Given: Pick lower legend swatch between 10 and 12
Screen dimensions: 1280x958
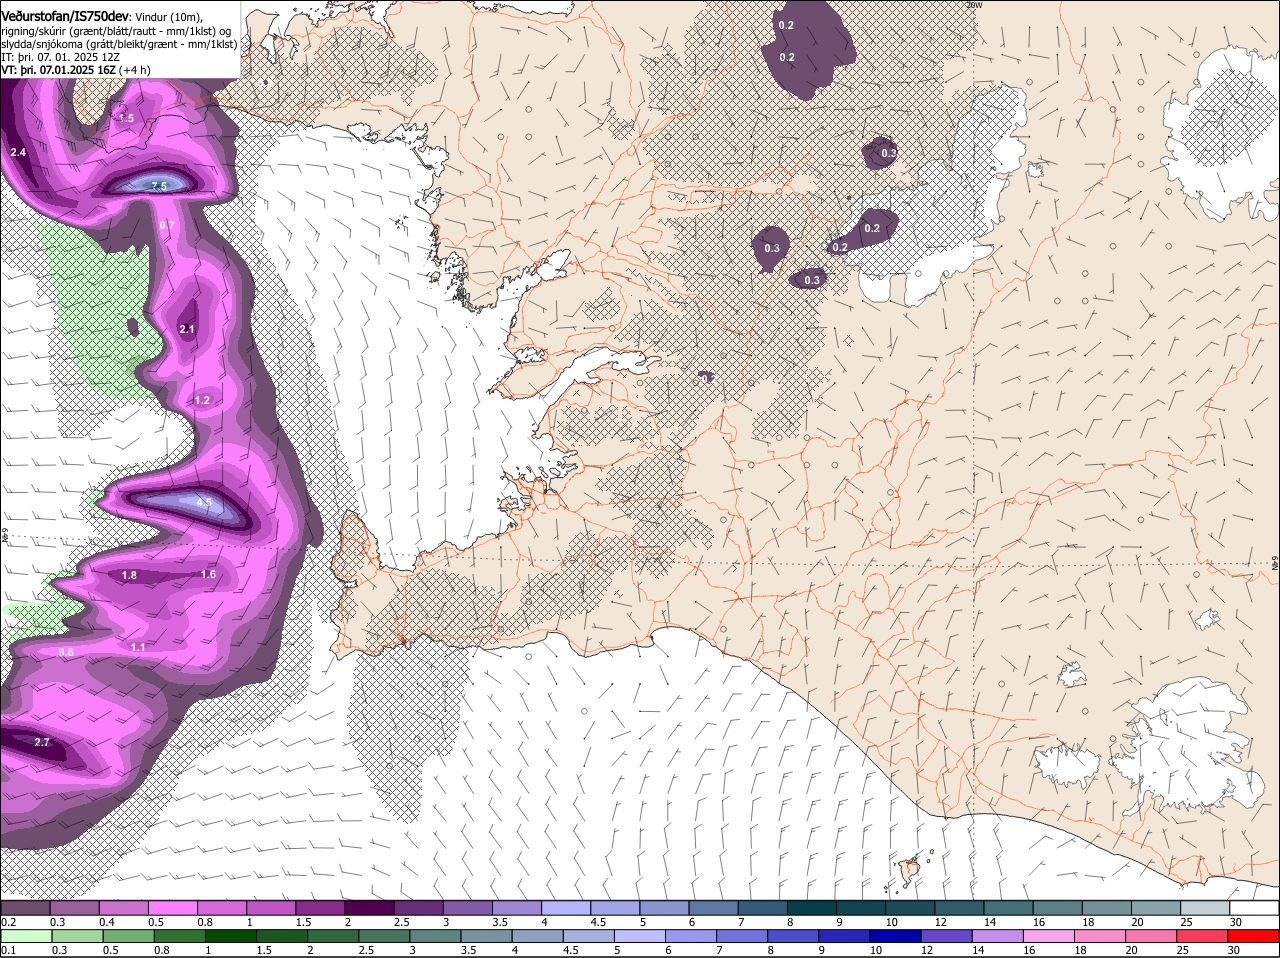Looking at the screenshot, I should click(898, 936).
